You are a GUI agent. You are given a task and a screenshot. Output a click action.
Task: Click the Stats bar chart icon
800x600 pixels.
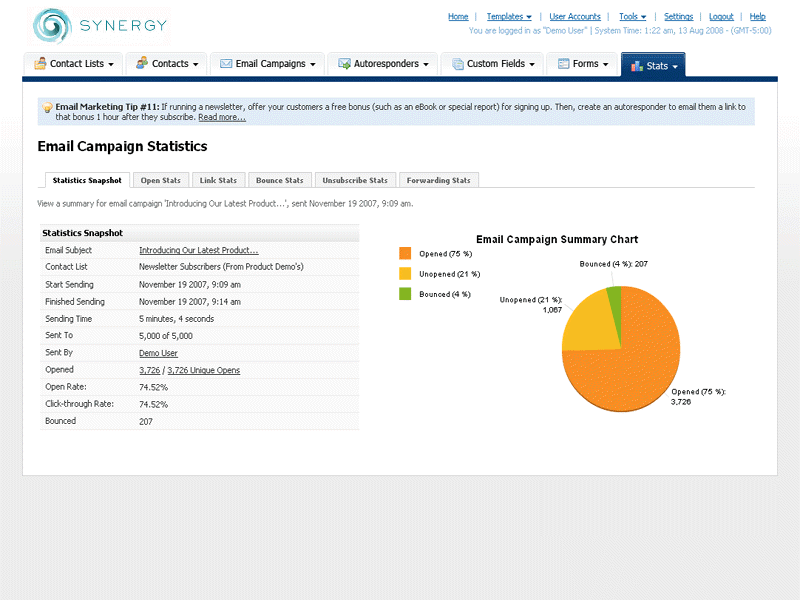[x=636, y=66]
